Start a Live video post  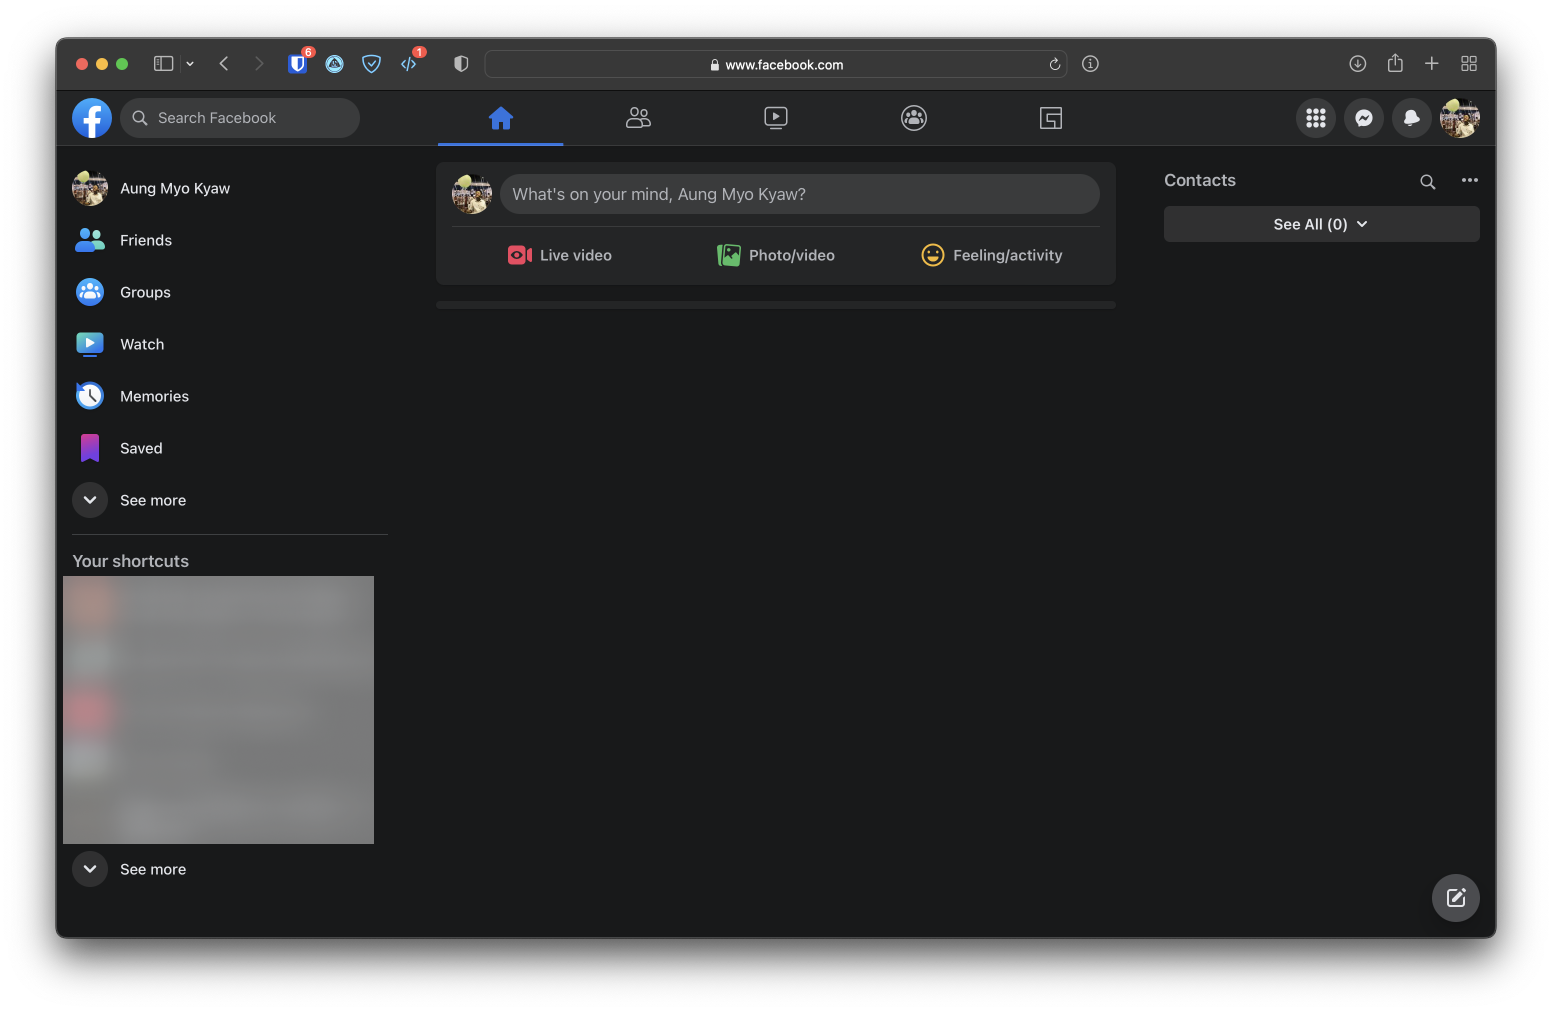(560, 255)
